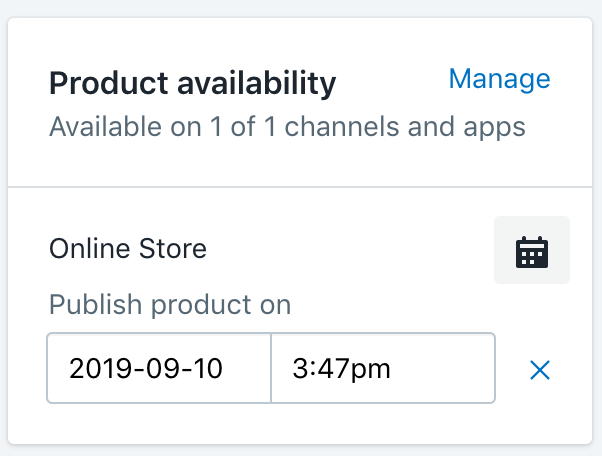Edit the date showing 2019-09-10

159,369
